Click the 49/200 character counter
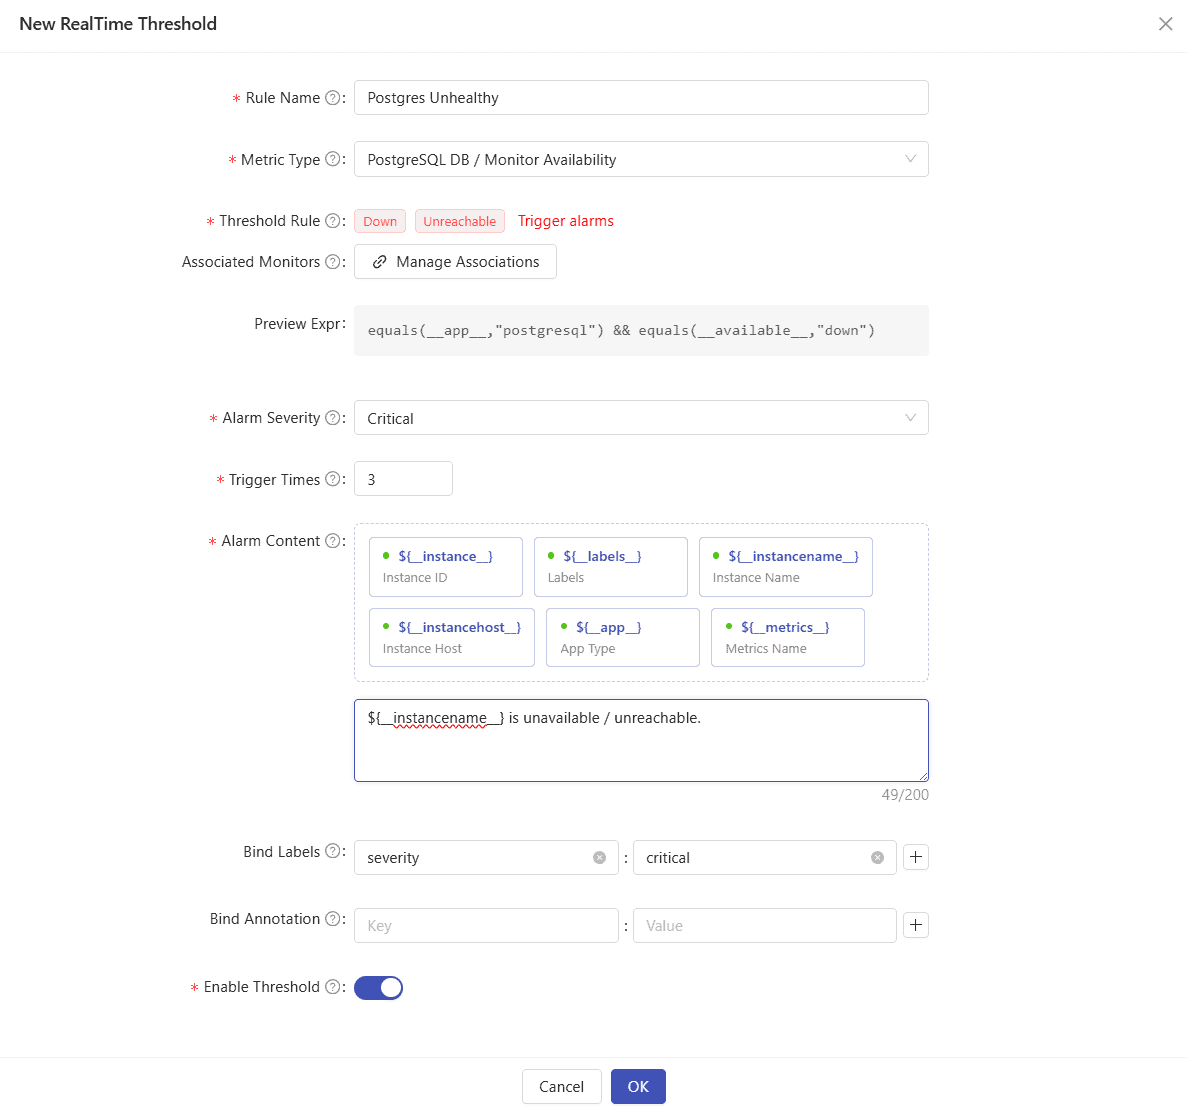The height and width of the screenshot is (1111, 1187). pos(905,795)
